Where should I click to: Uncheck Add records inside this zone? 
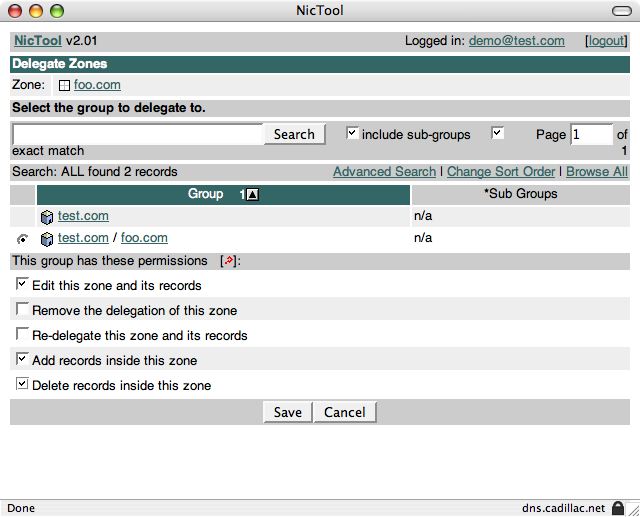[x=23, y=359]
